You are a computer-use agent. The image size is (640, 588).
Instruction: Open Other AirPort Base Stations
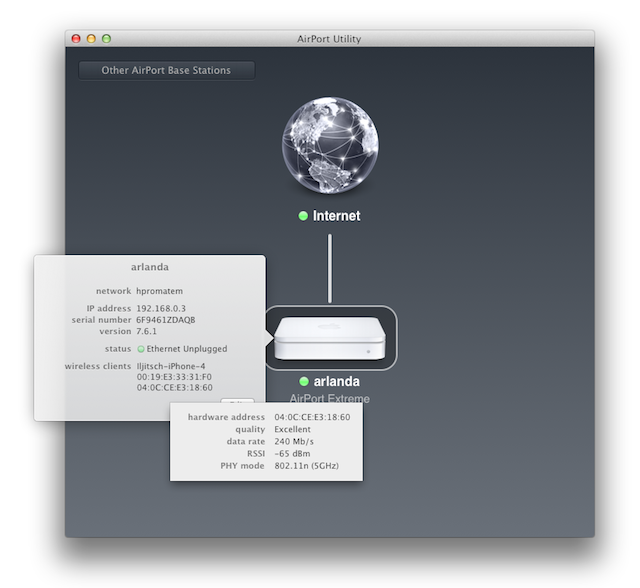pyautogui.click(x=167, y=70)
